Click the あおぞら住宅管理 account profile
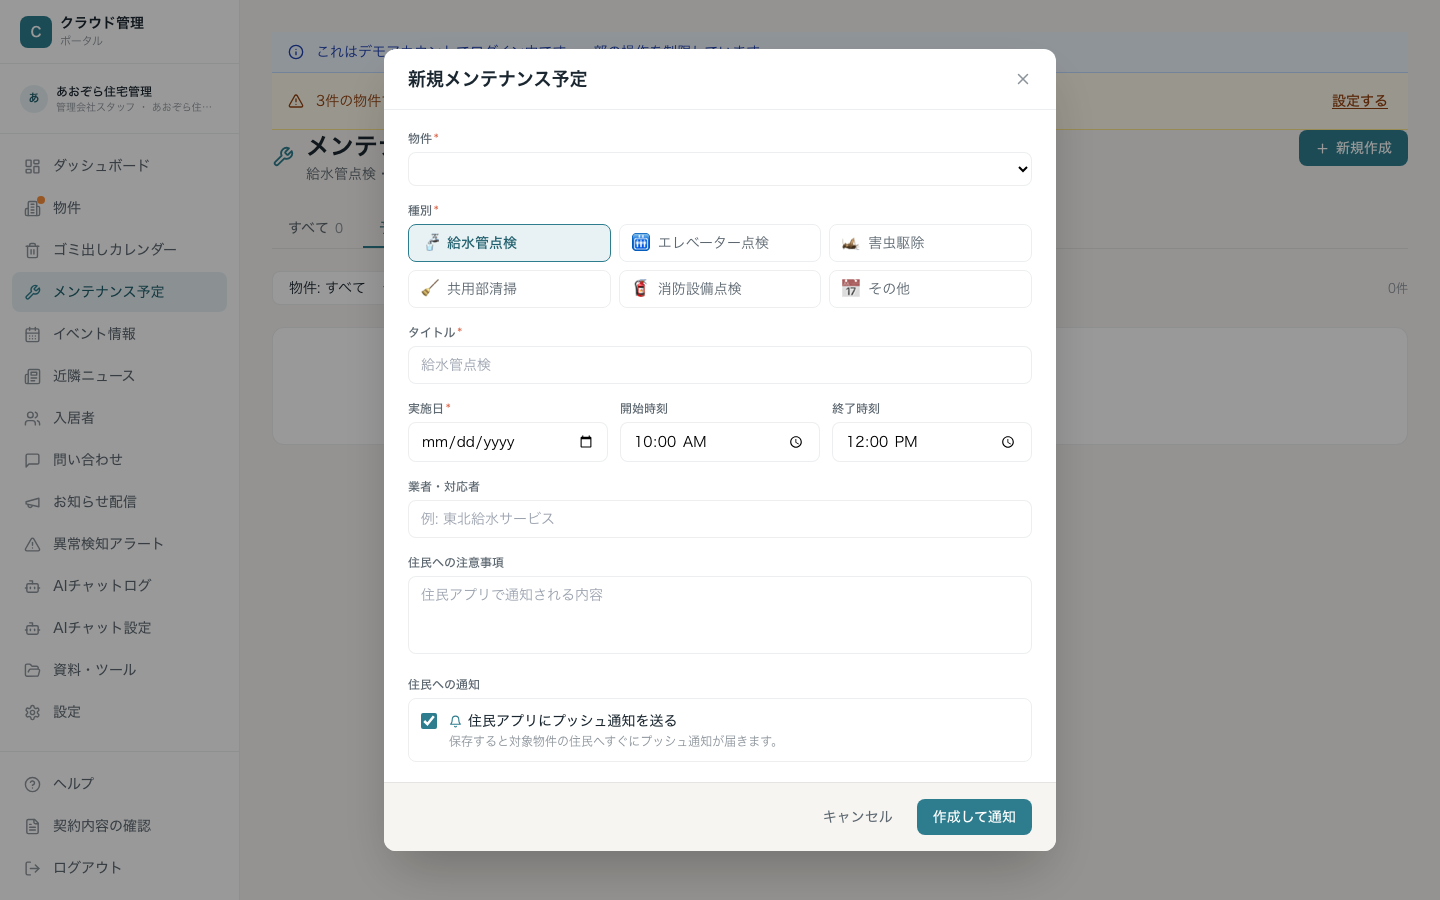The height and width of the screenshot is (900, 1440). pyautogui.click(x=119, y=98)
